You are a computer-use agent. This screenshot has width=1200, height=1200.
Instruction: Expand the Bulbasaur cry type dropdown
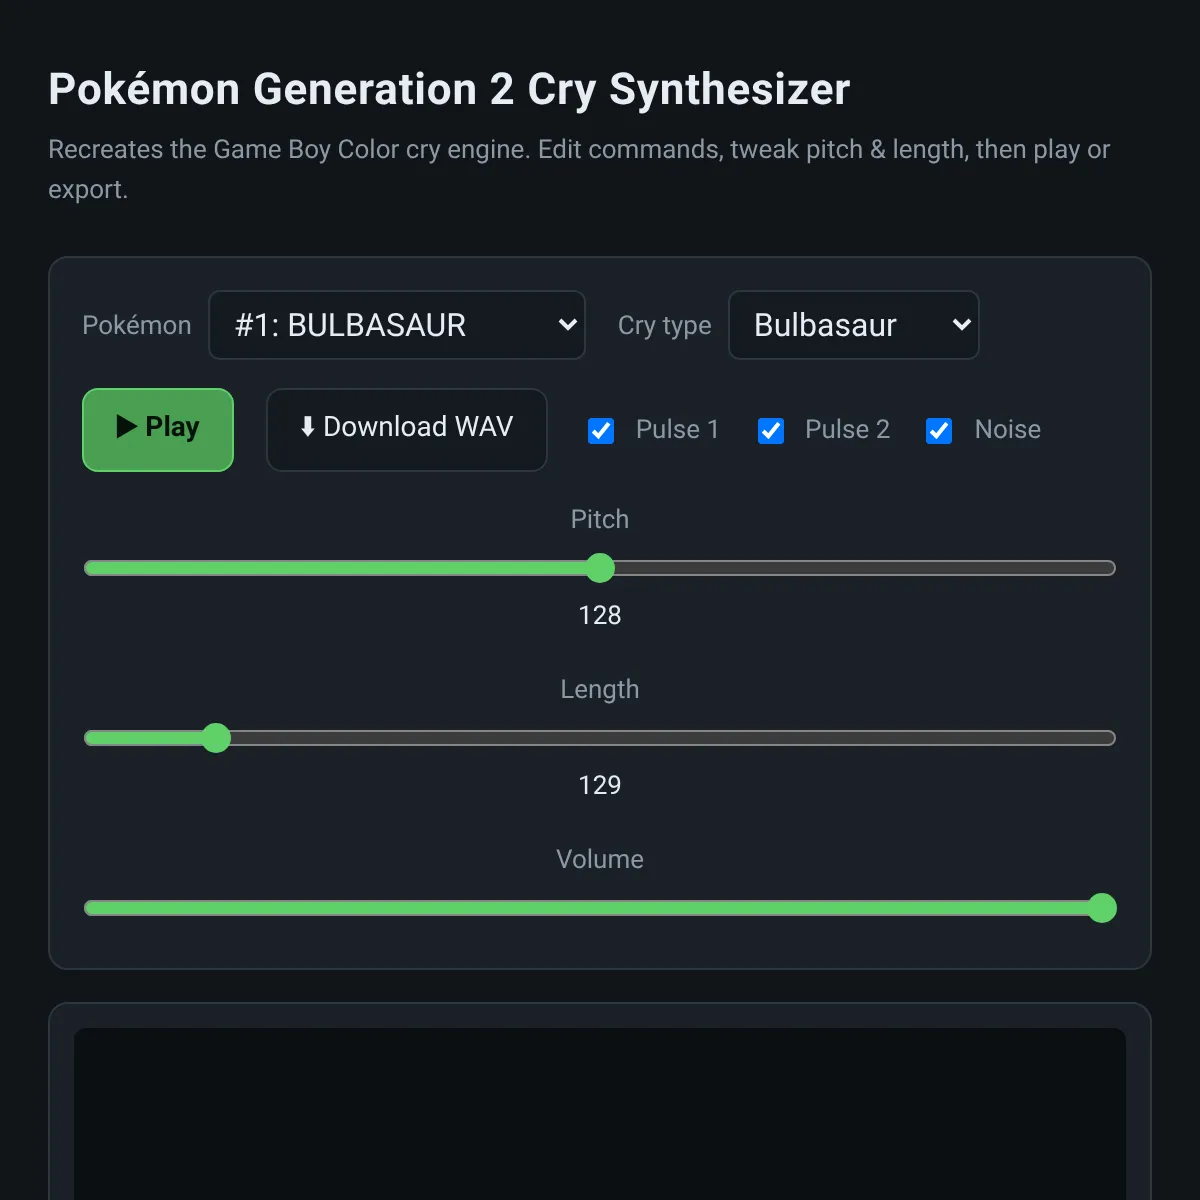pyautogui.click(x=854, y=325)
